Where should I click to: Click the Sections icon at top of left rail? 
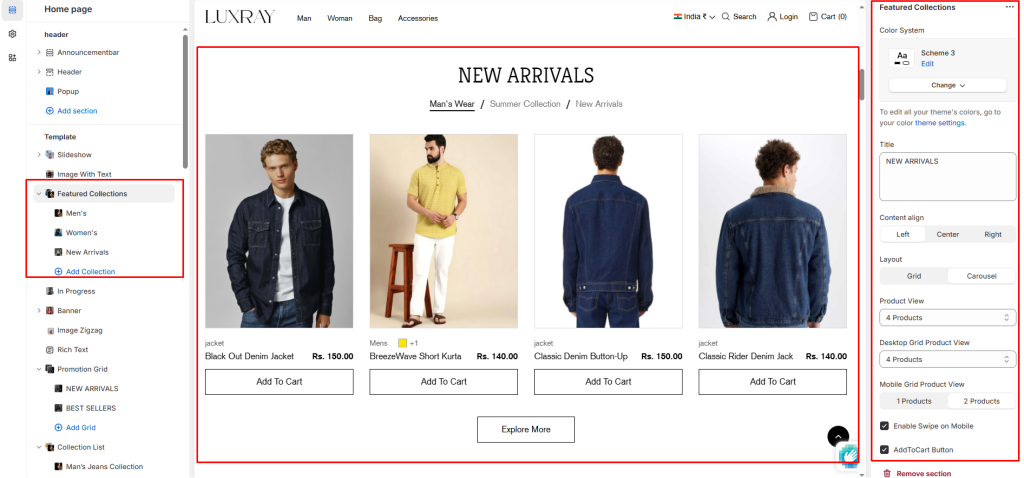click(x=12, y=10)
